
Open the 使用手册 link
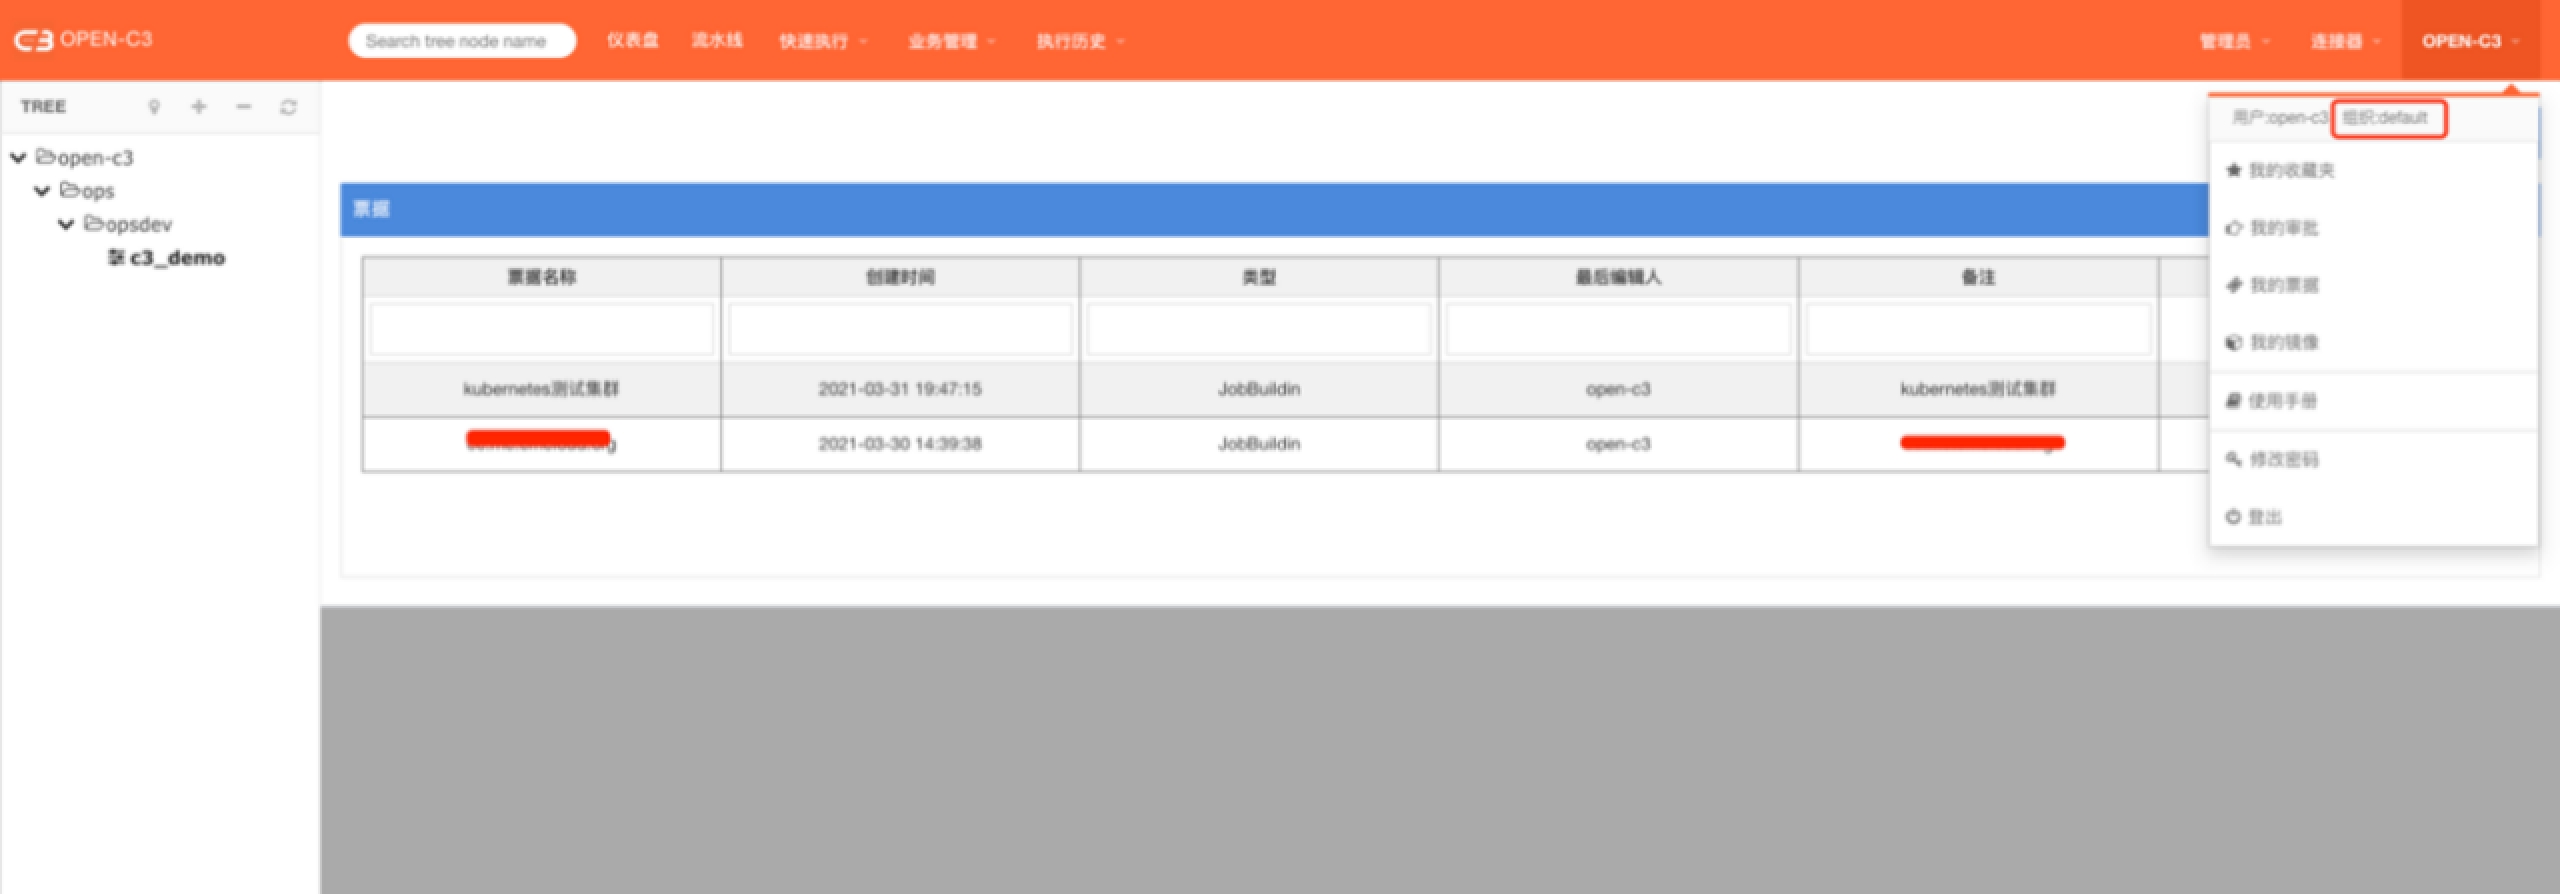pyautogui.click(x=2282, y=401)
